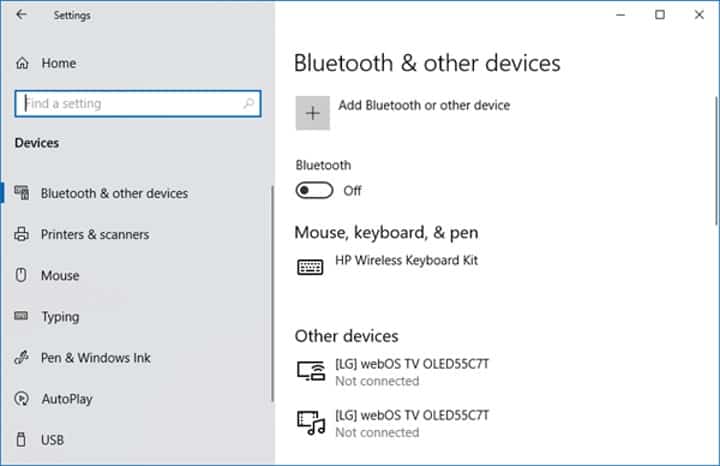The width and height of the screenshot is (720, 466).
Task: Open Home in Settings sidebar
Action: tap(59, 63)
